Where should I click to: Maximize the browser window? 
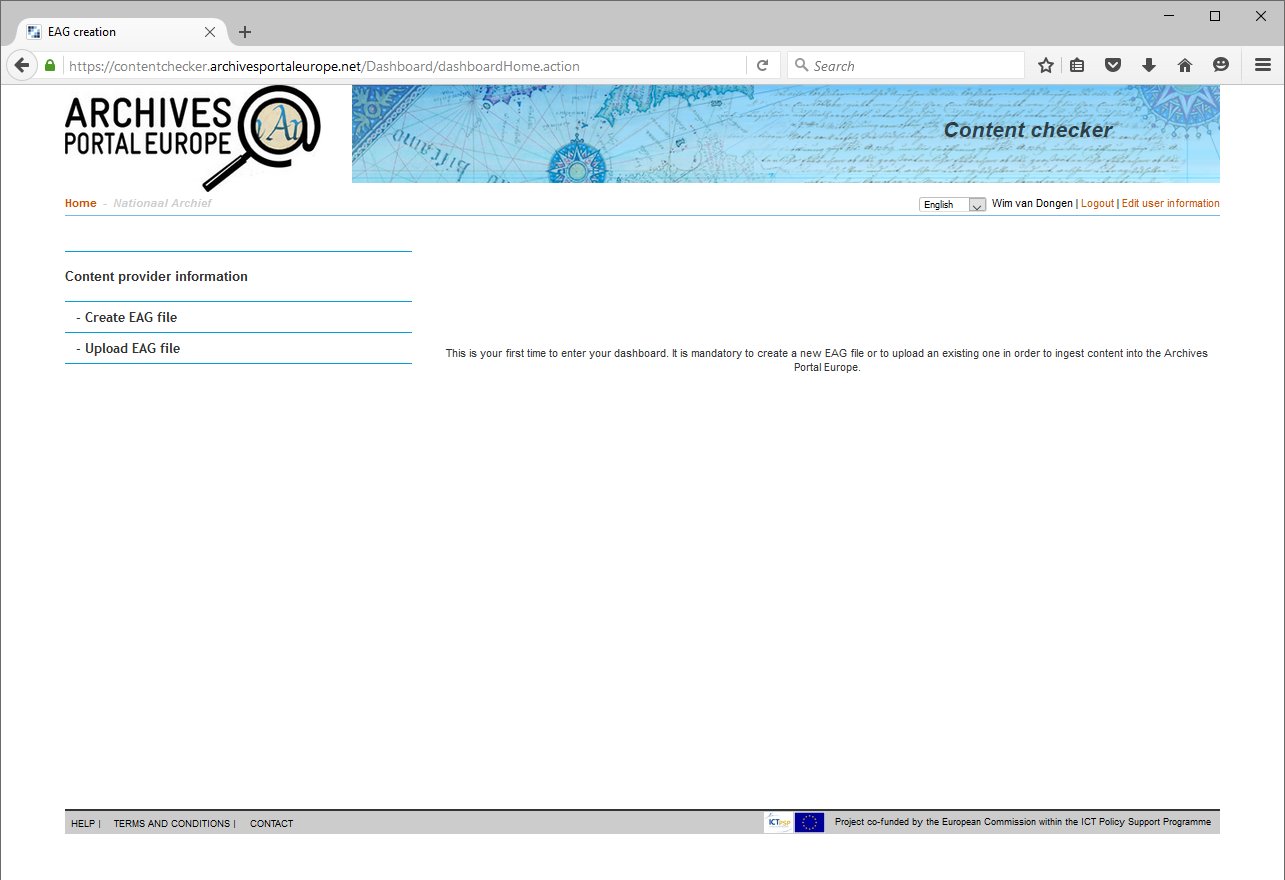pos(1215,15)
